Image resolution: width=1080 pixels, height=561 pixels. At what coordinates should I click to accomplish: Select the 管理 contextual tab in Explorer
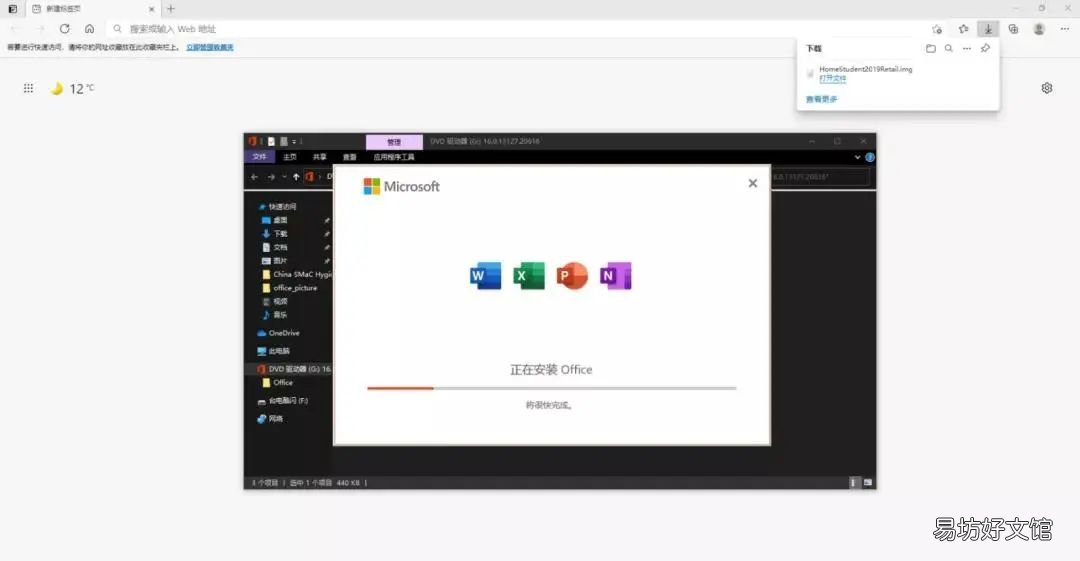[394, 142]
